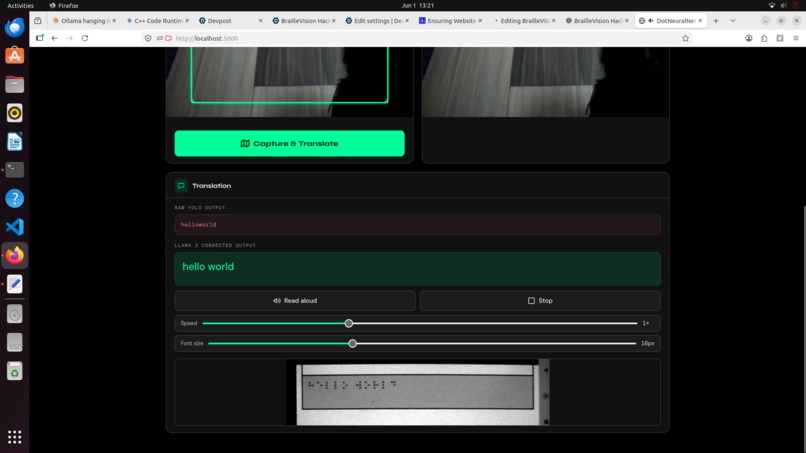
Task: Open the disc drive icon in the dock
Action: [x=14, y=314]
